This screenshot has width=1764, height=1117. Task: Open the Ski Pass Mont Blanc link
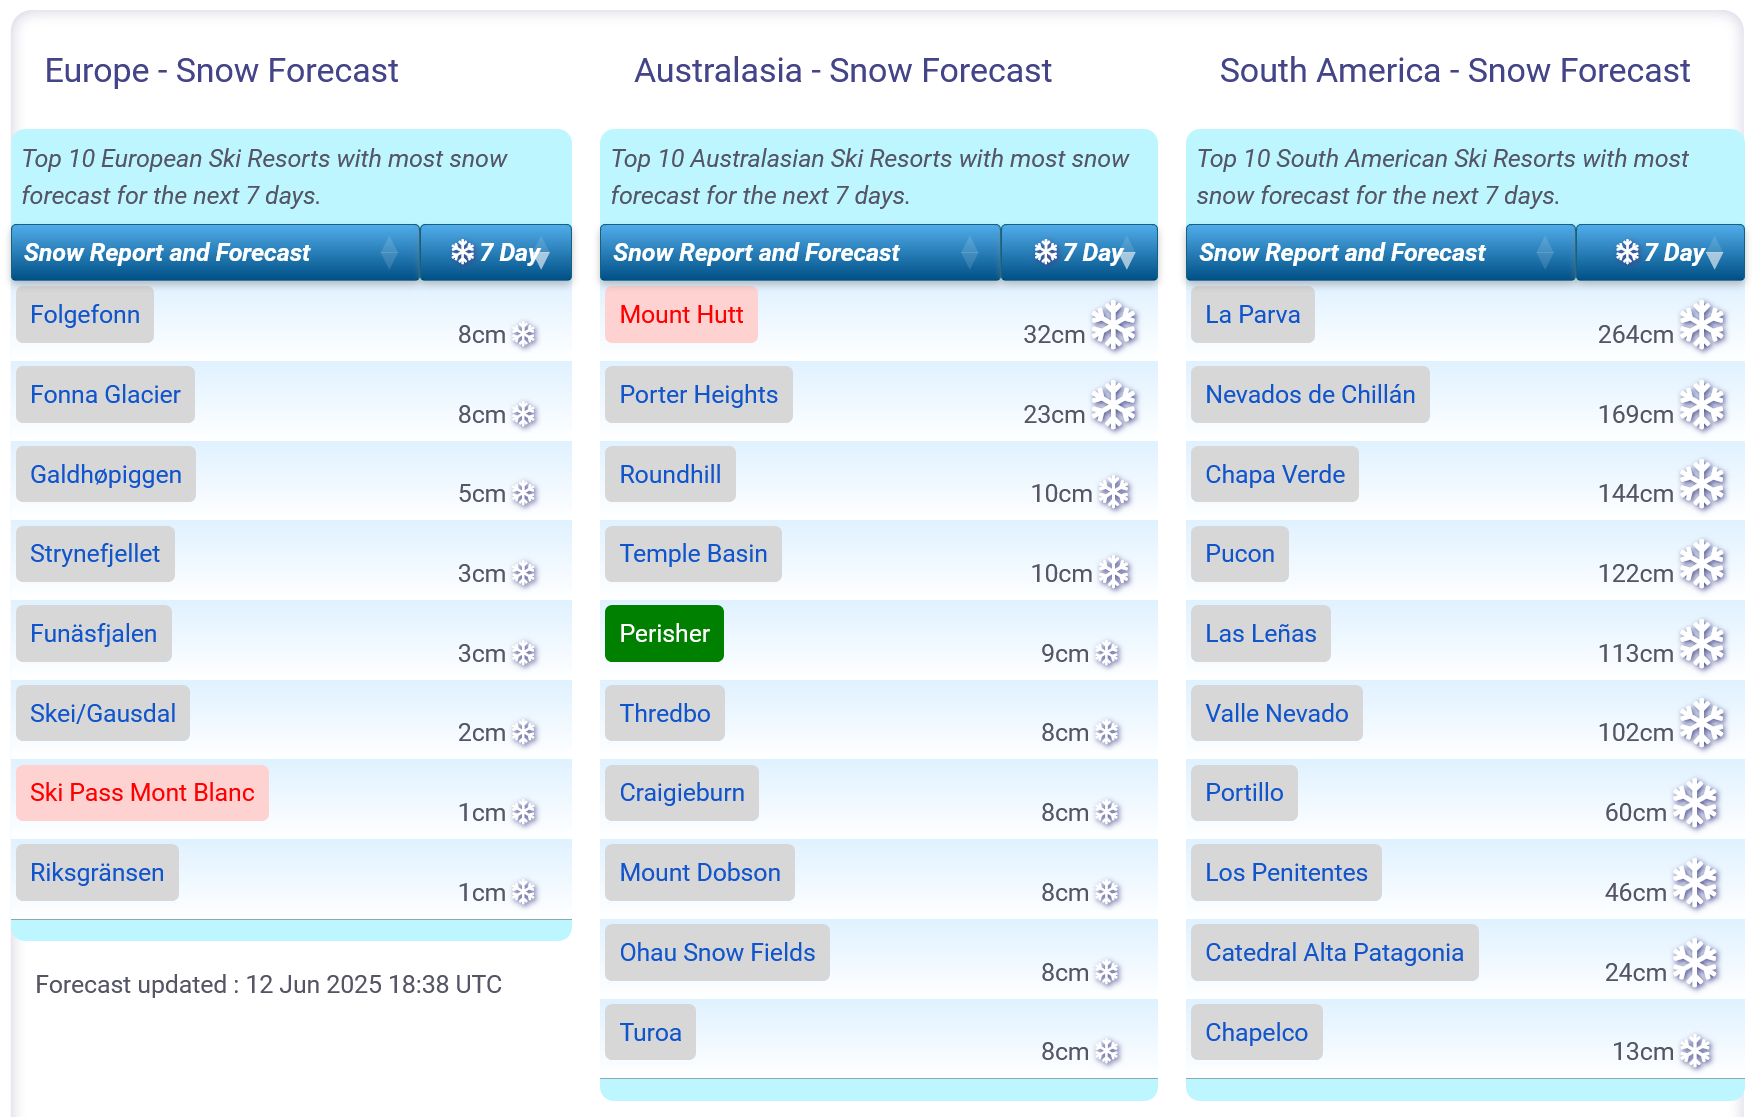point(142,792)
